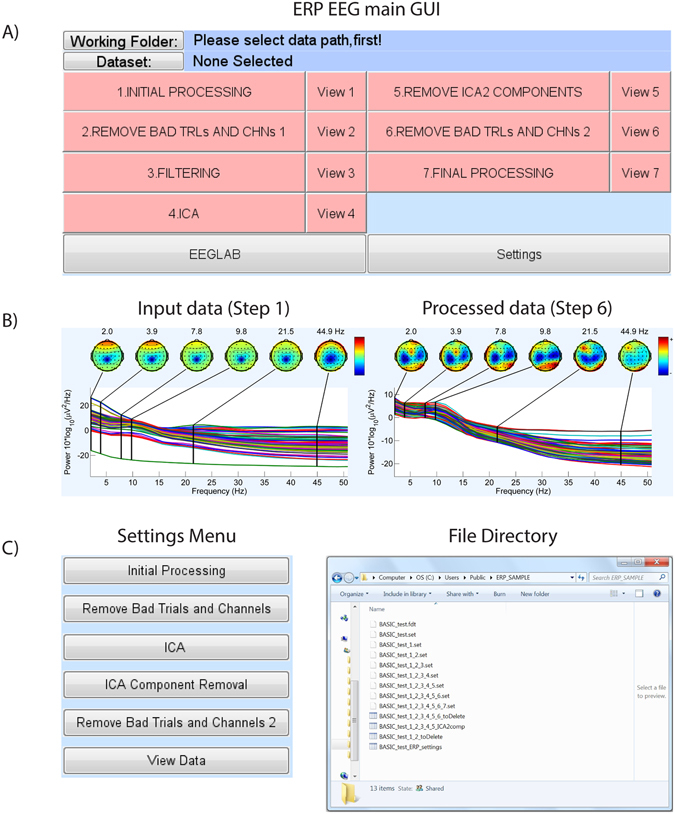675x814 pixels.
Task: Run step 2 Remove Bad TRLs and CHNs 1
Action: (184, 132)
